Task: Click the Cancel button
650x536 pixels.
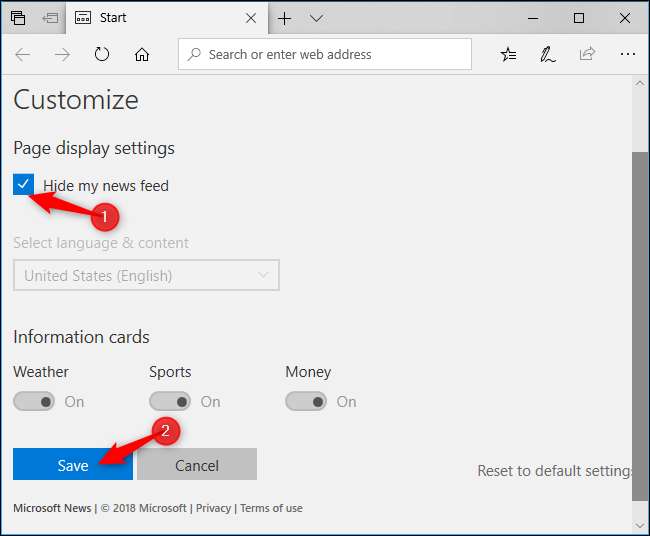Action: tap(197, 464)
